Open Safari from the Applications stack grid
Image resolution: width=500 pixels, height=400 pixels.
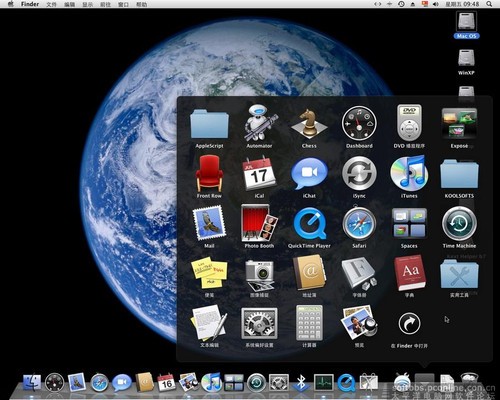click(359, 223)
